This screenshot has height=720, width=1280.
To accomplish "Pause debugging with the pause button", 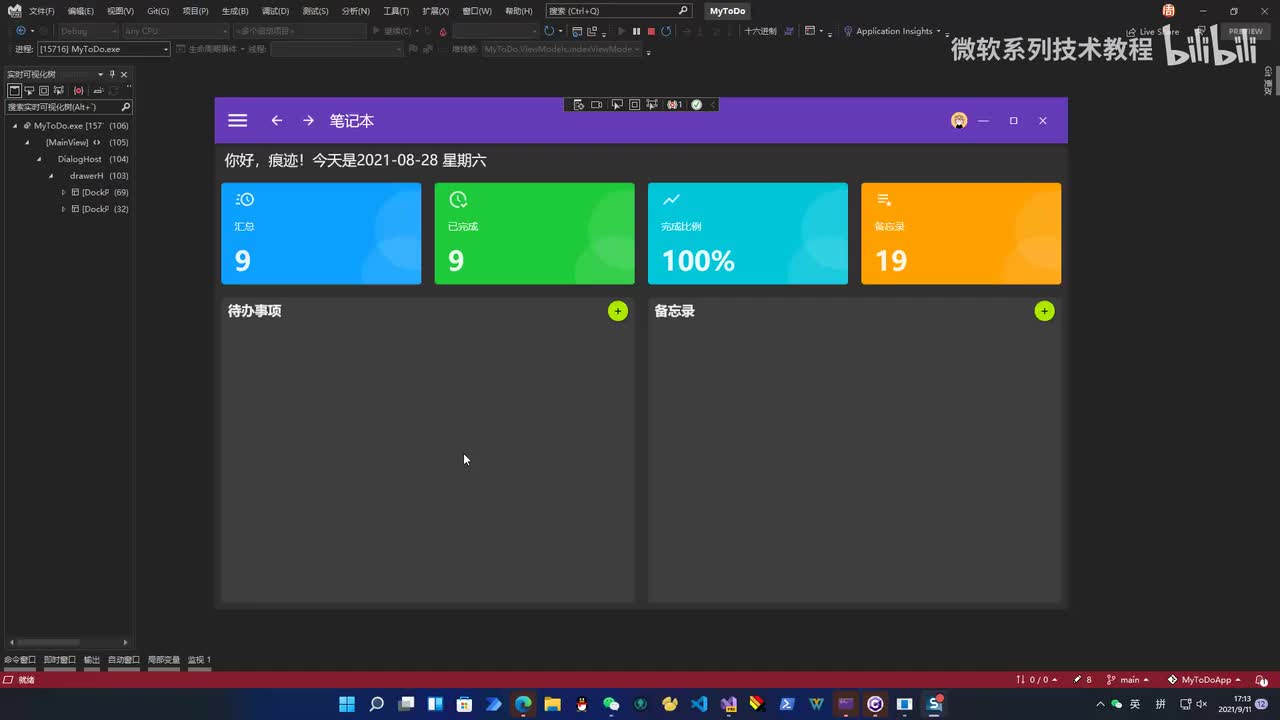I will click(x=636, y=31).
